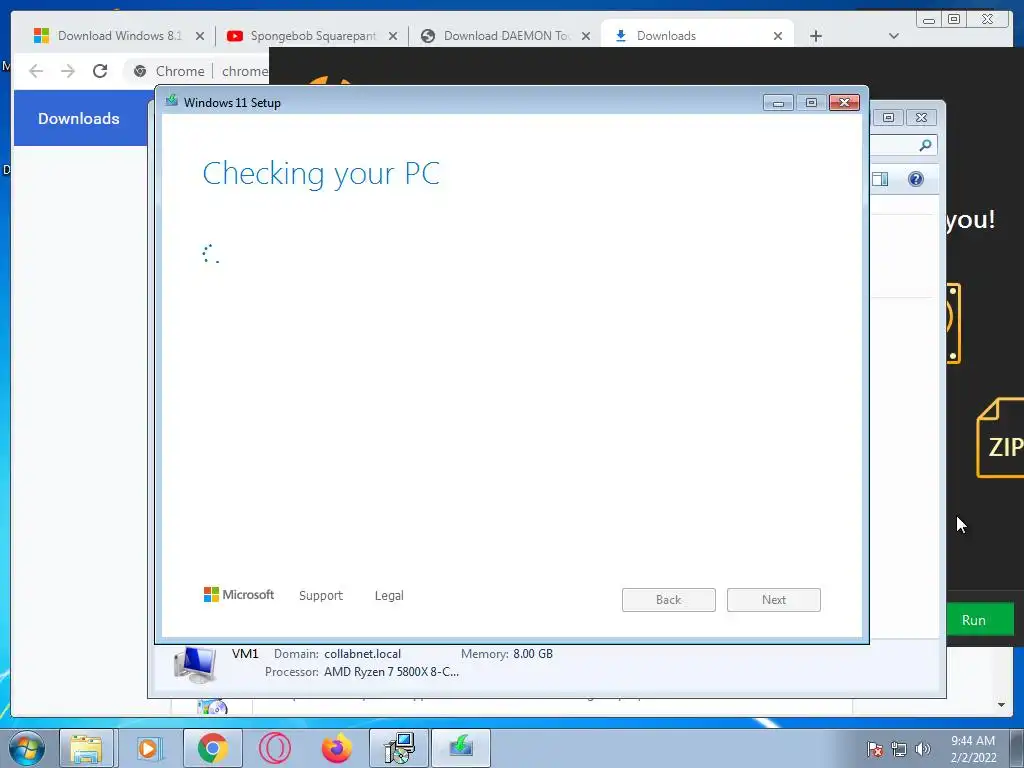This screenshot has width=1024, height=768.
Task: Select the network computer taskbar item
Action: 399,748
